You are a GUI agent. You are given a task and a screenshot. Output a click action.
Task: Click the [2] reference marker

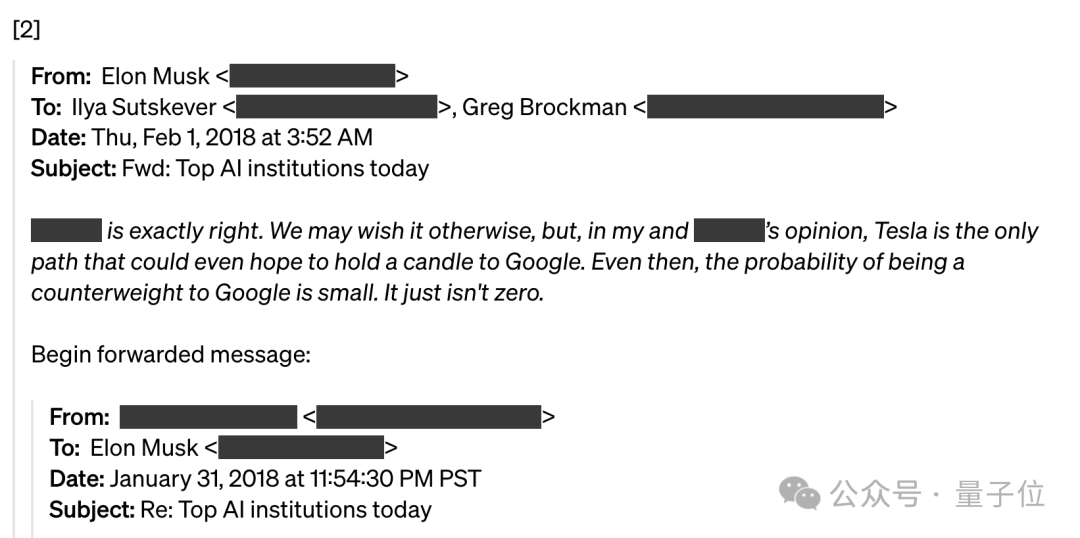coord(26,28)
